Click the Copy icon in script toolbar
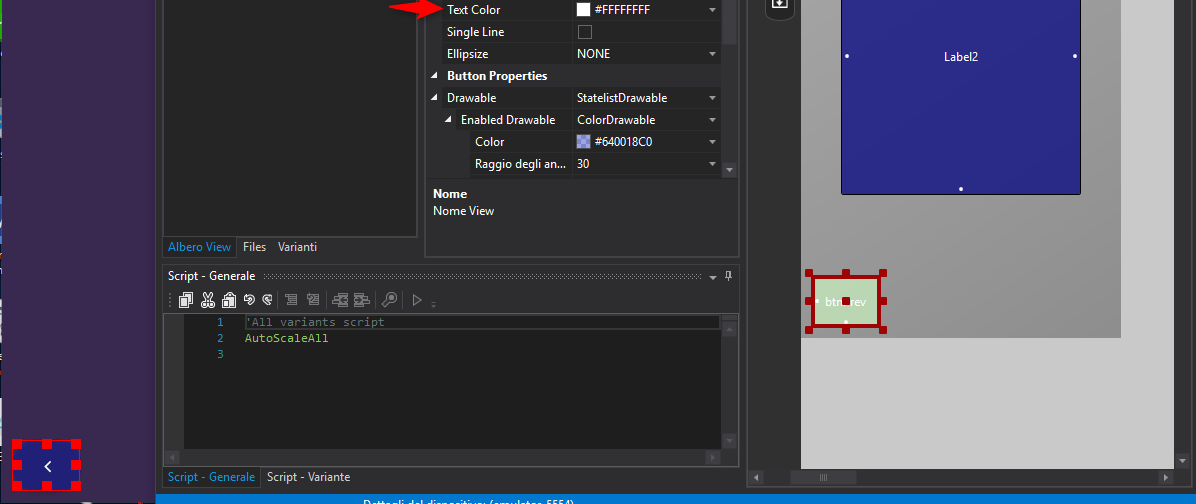Viewport: 1196px width, 504px height. tap(186, 300)
